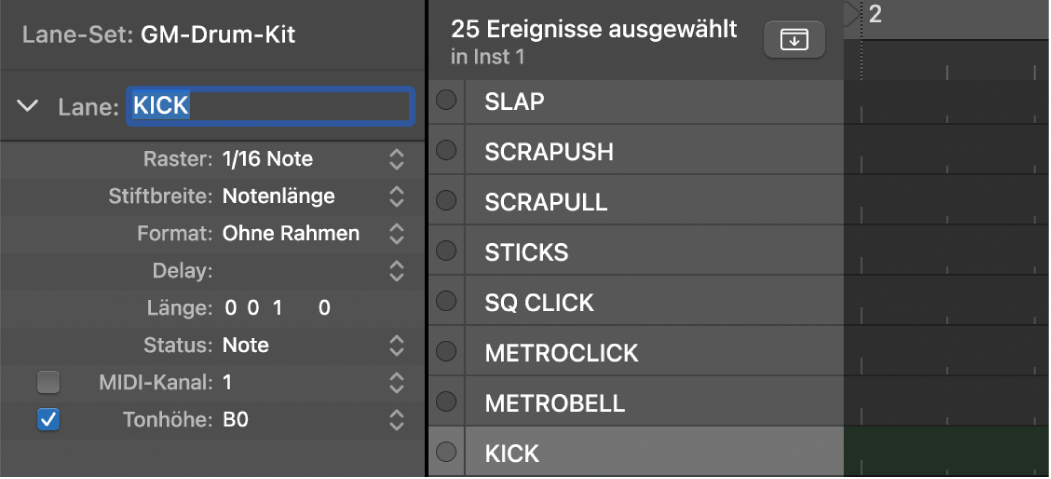Uncheck the Tonhöhe checkbox
Screen dimensions: 1051x479
point(48,420)
